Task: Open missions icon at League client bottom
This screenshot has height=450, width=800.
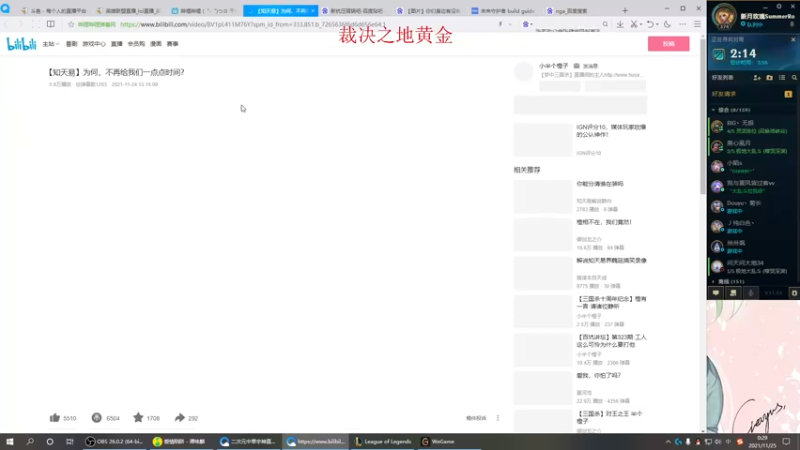Action: (x=733, y=293)
